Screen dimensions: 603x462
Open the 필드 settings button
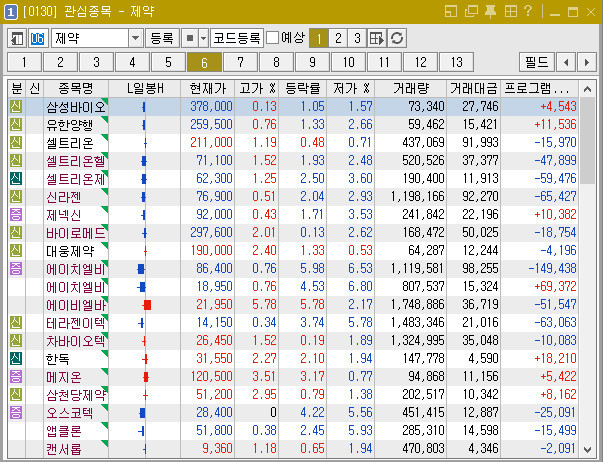537,62
